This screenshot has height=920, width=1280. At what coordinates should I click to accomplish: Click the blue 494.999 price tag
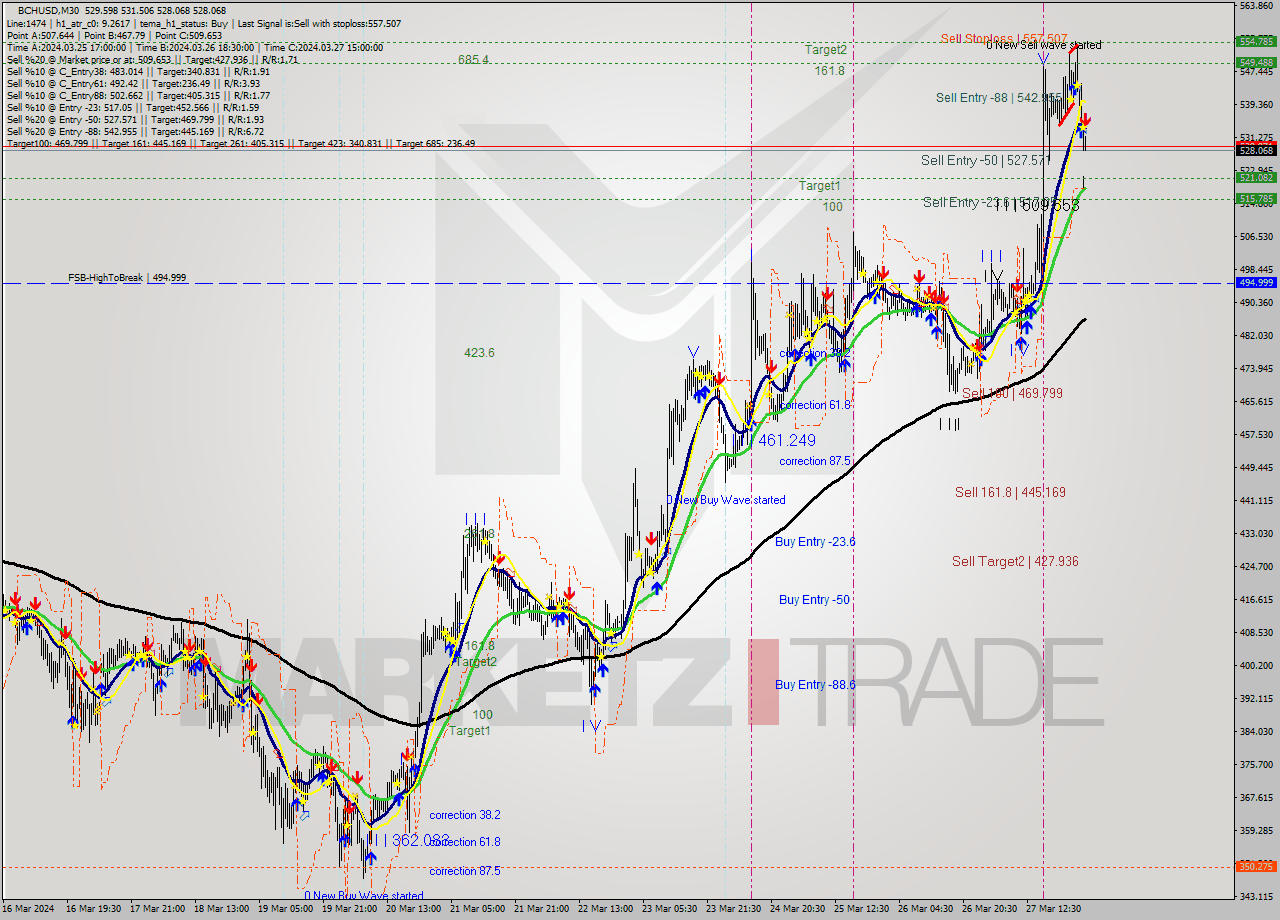coord(1256,282)
